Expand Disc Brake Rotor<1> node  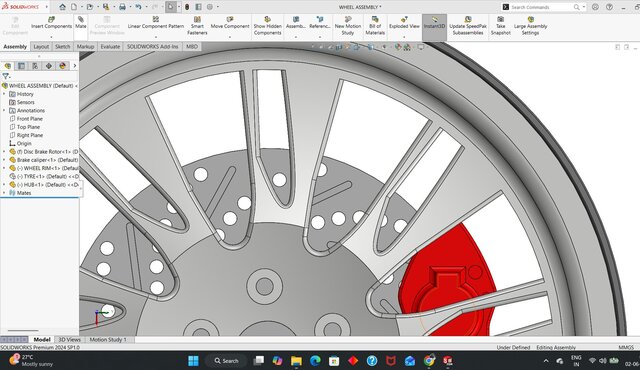(4, 151)
